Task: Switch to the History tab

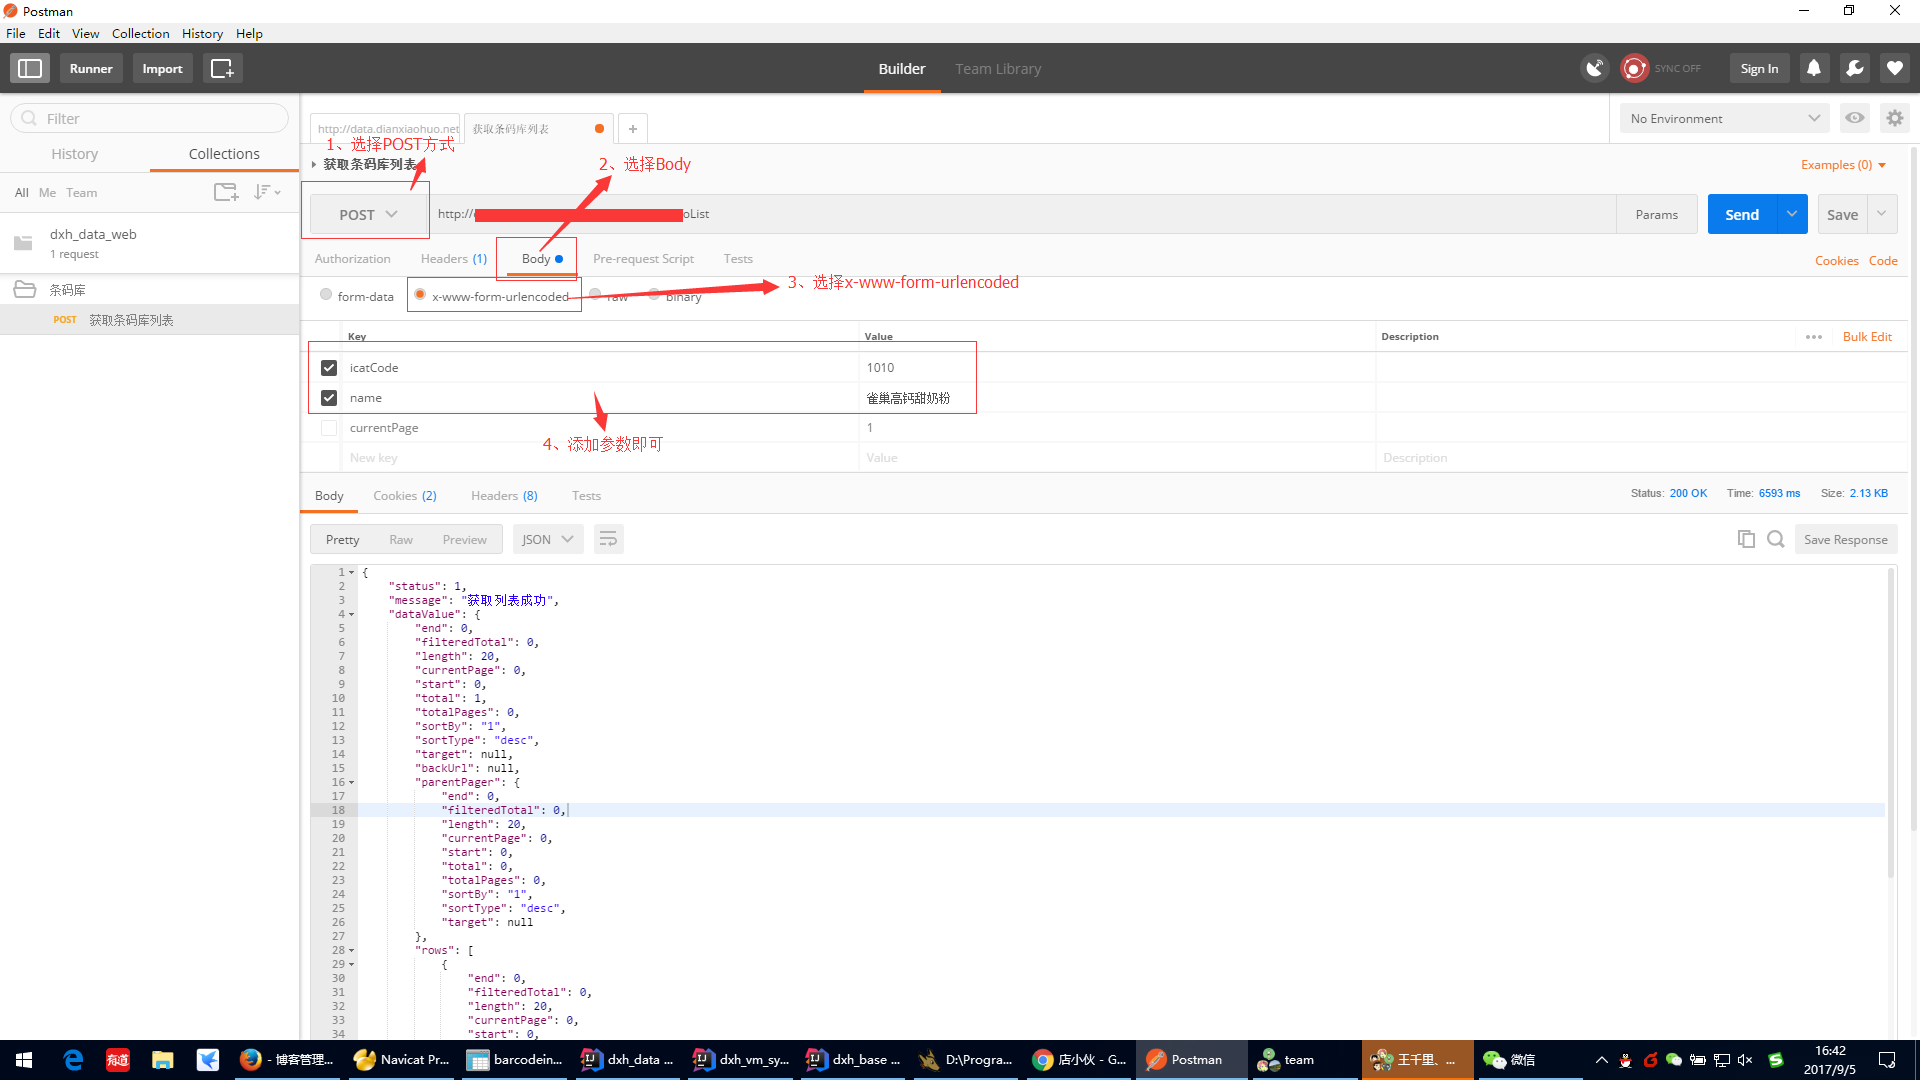Action: pos(75,154)
